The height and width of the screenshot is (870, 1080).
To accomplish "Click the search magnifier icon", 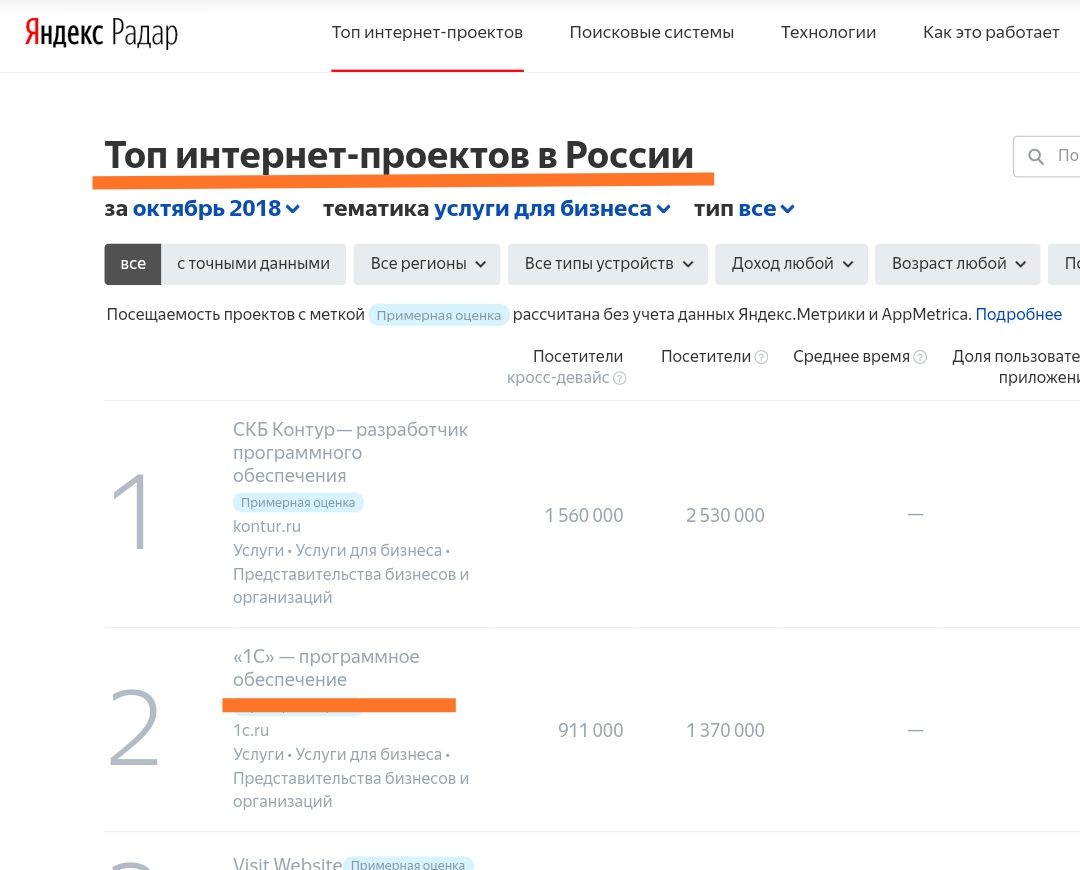I will click(x=1035, y=156).
